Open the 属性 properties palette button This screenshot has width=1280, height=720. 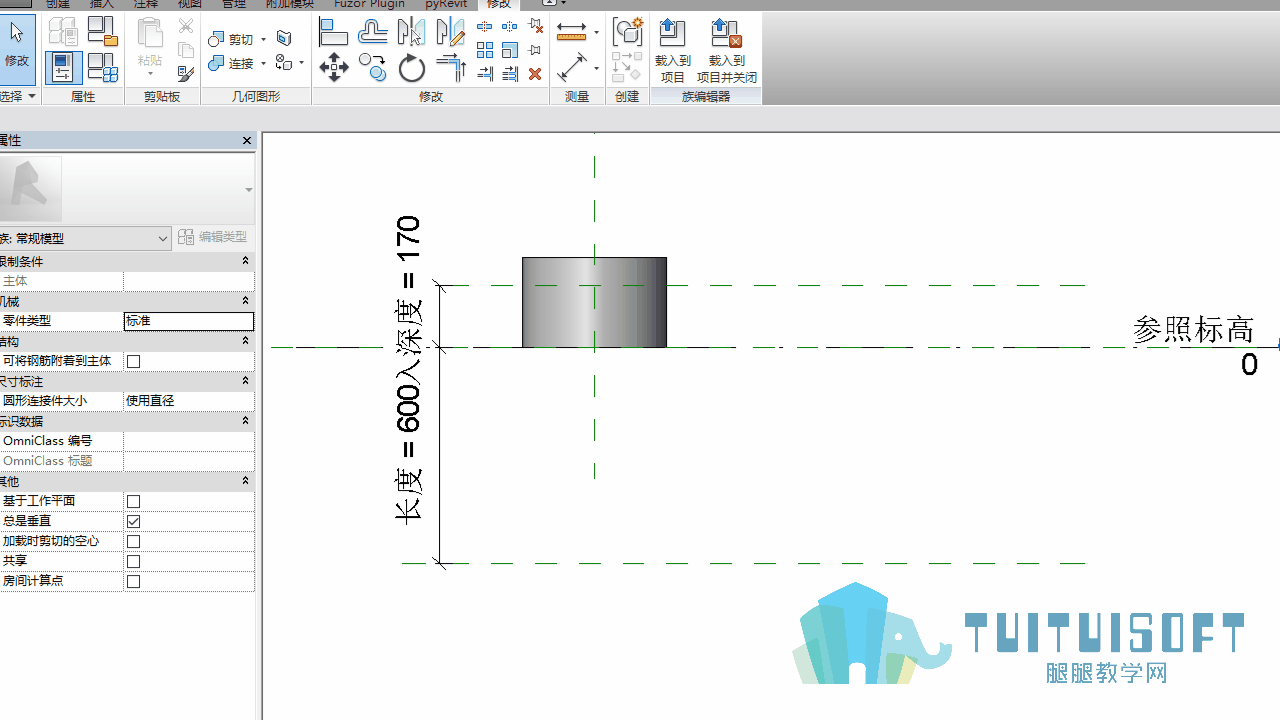[63, 67]
